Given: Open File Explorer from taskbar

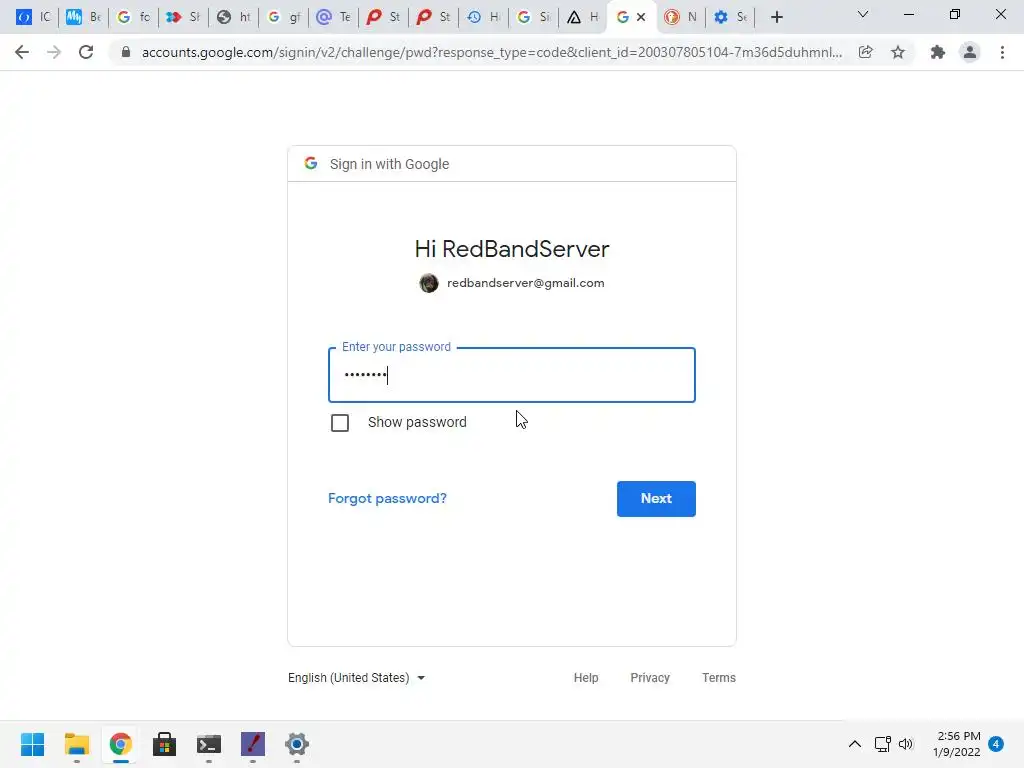Looking at the screenshot, I should pyautogui.click(x=76, y=744).
